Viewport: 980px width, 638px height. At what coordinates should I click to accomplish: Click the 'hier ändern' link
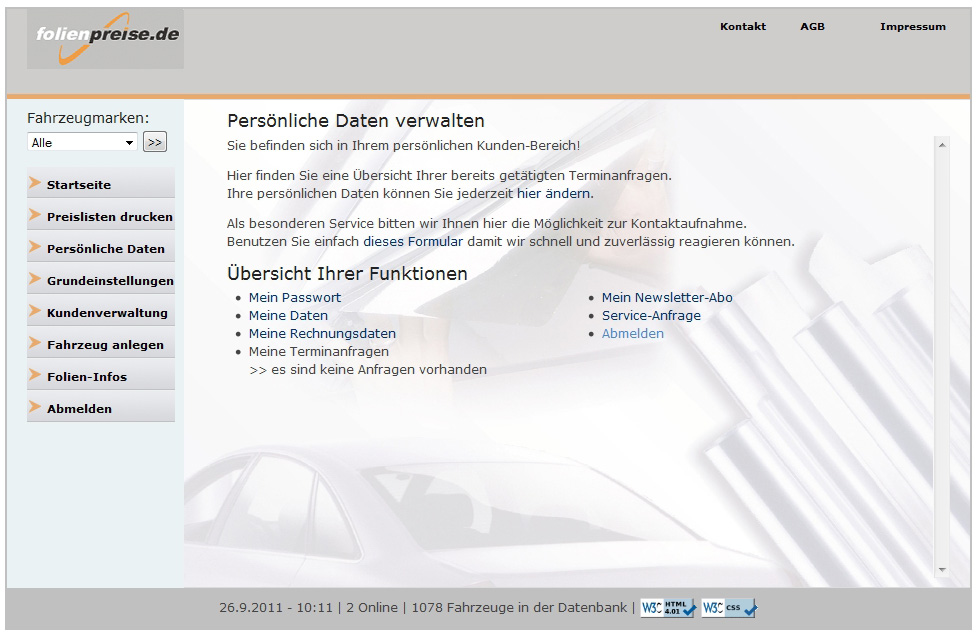pyautogui.click(x=553, y=194)
